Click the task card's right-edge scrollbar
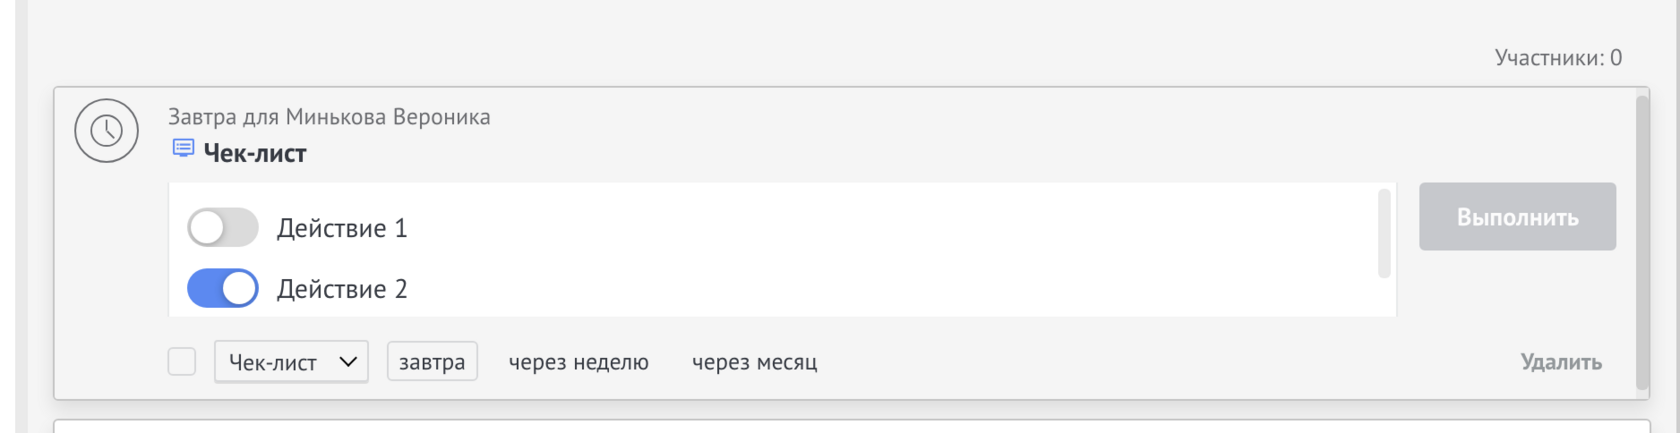The height and width of the screenshot is (433, 1680). tap(1641, 242)
